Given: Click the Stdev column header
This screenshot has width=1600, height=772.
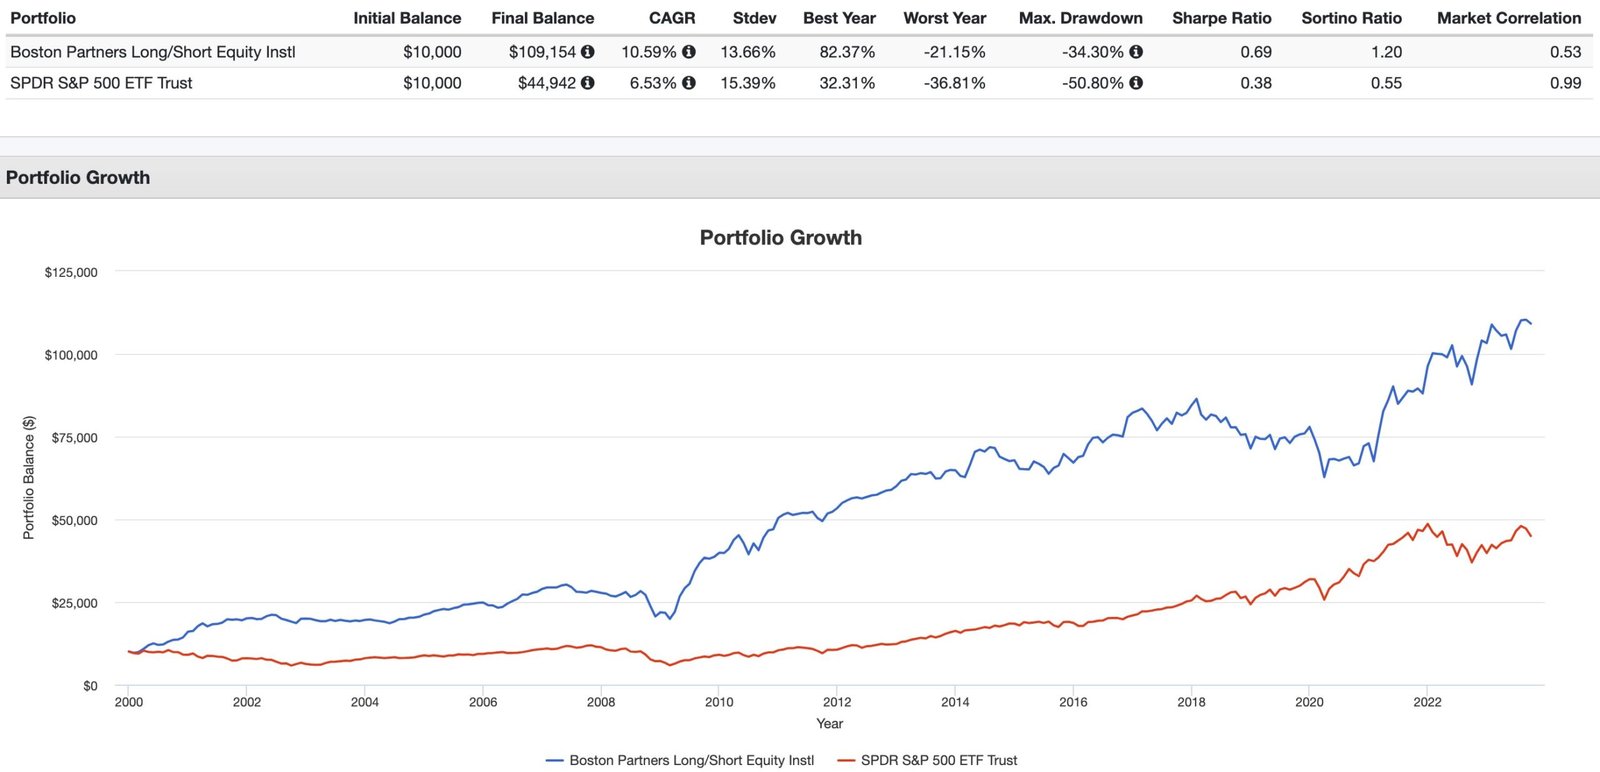Looking at the screenshot, I should tap(754, 18).
